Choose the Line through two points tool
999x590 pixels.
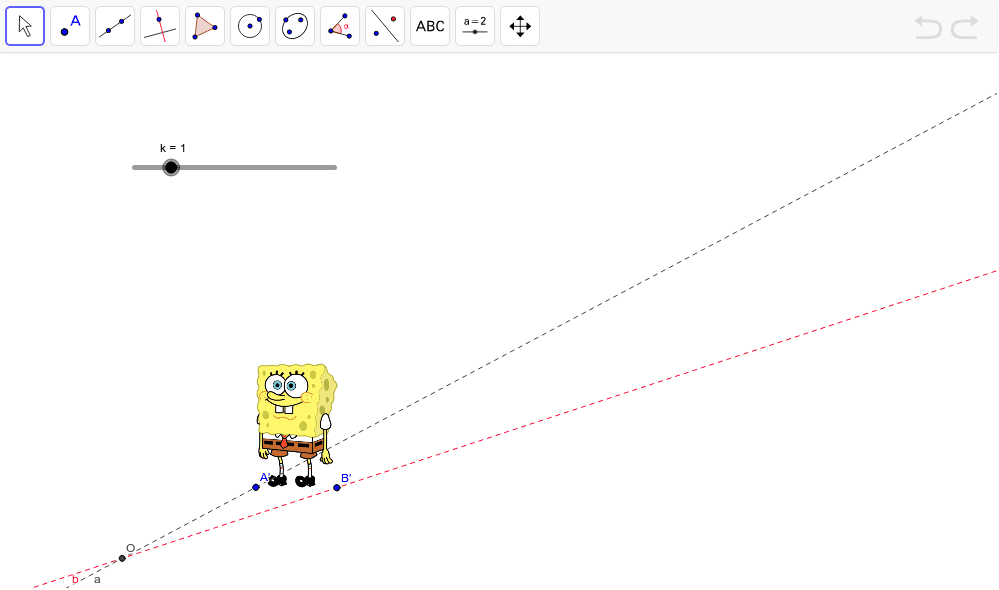coord(115,26)
